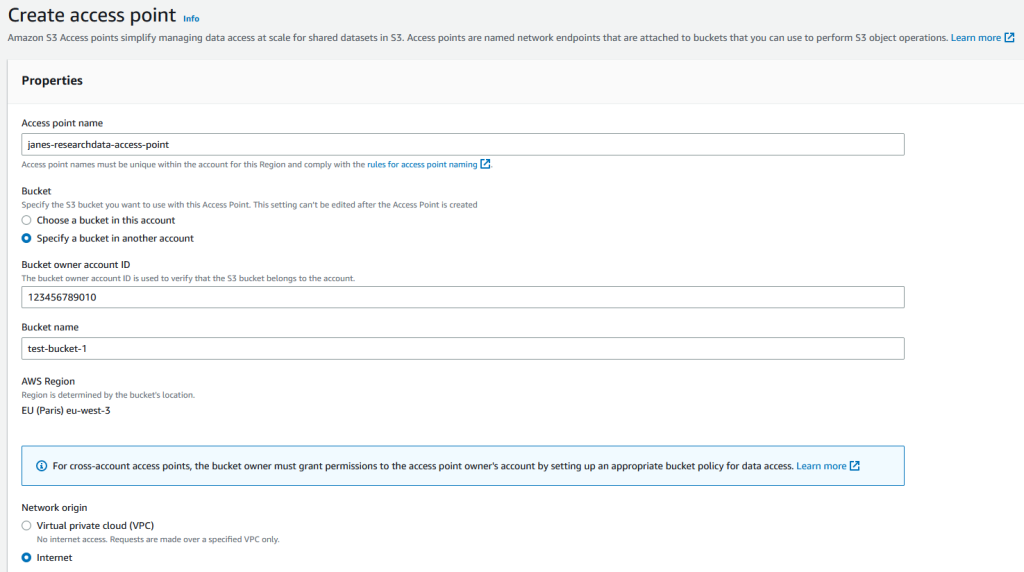Select the Internet network origin option
Screen dimensions: 1024x572
[x=26, y=558]
